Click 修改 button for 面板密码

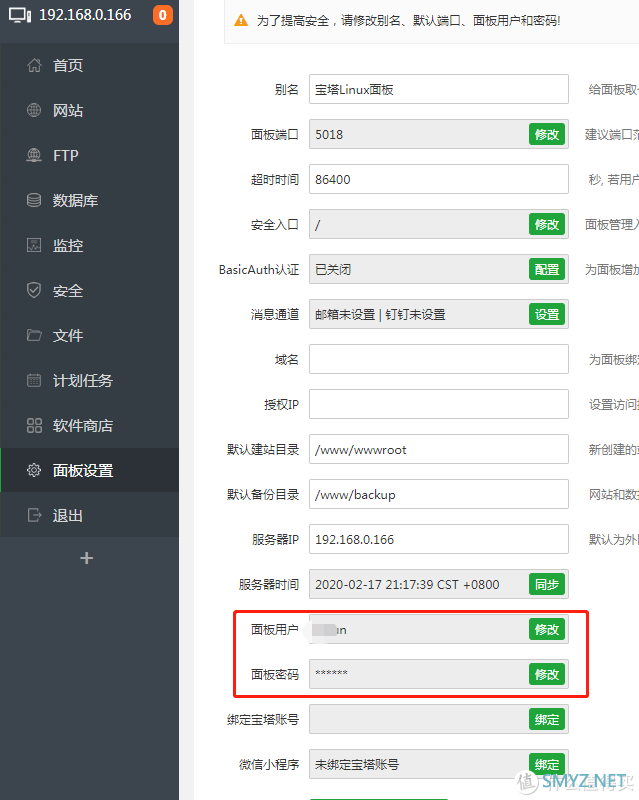[547, 674]
